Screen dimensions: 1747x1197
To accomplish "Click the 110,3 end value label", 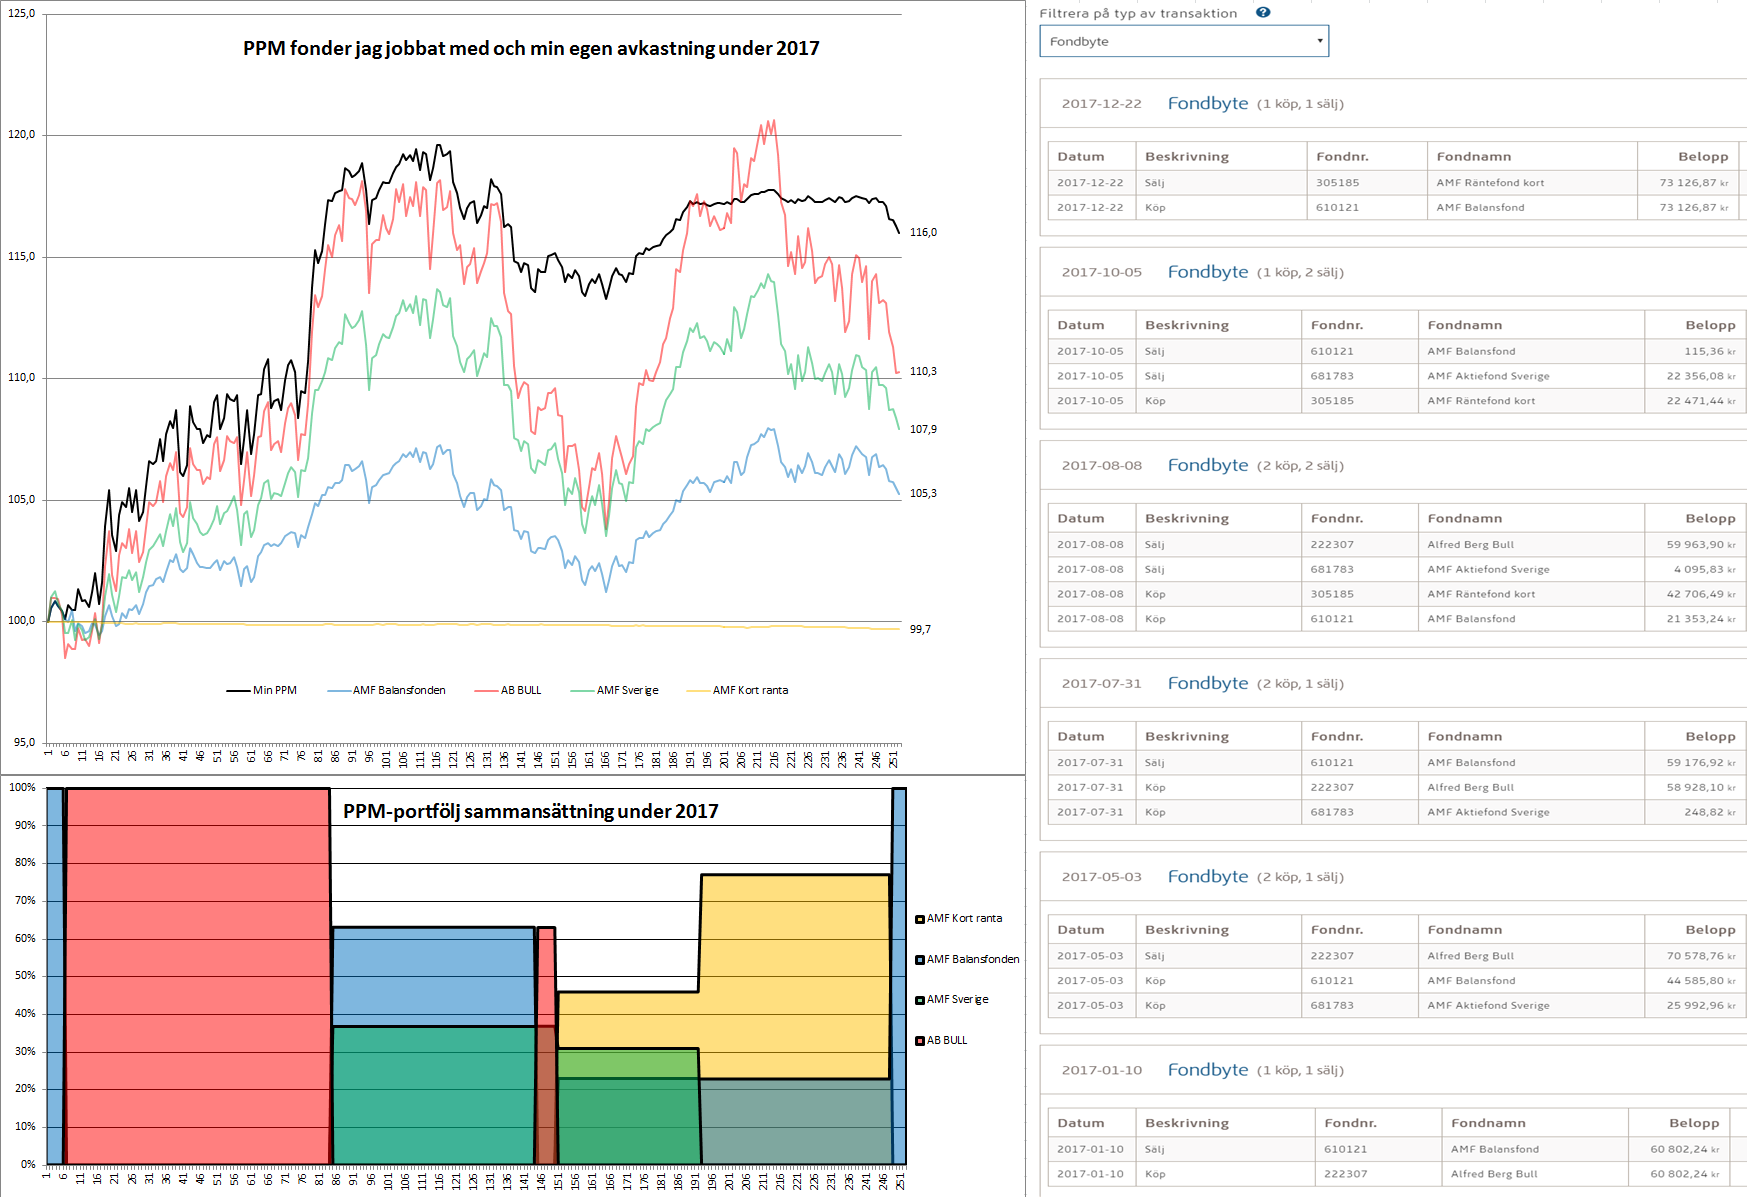I will click(923, 371).
